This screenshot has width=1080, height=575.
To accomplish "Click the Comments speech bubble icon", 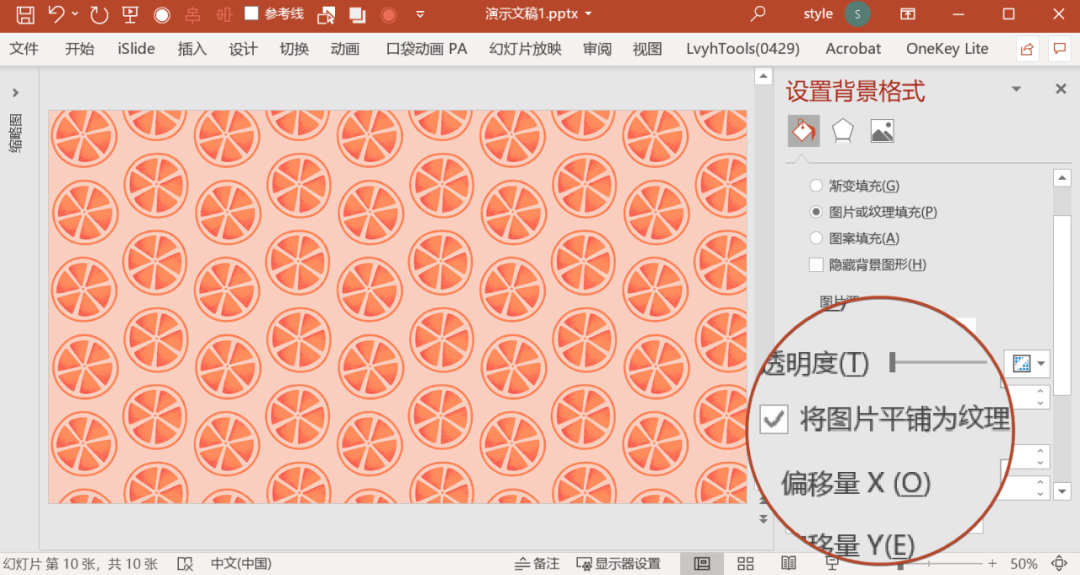I will [x=1059, y=49].
